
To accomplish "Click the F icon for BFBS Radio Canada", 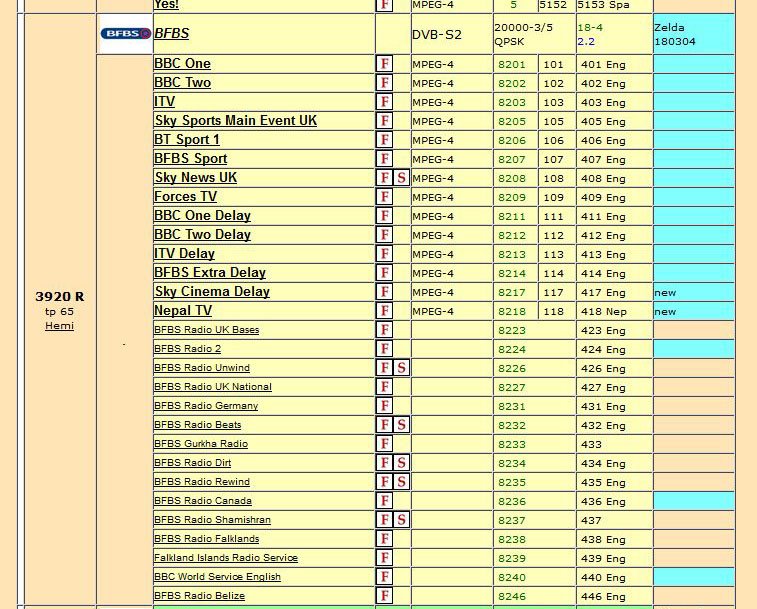I will pyautogui.click(x=385, y=501).
